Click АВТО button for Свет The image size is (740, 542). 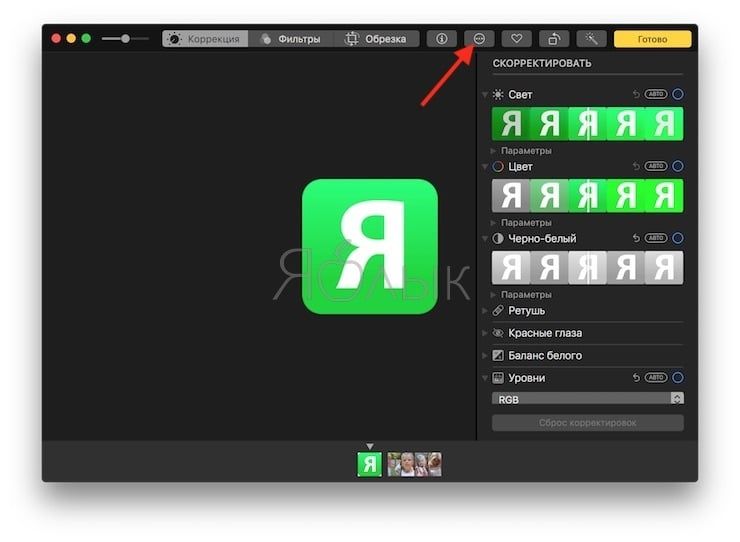tap(656, 94)
